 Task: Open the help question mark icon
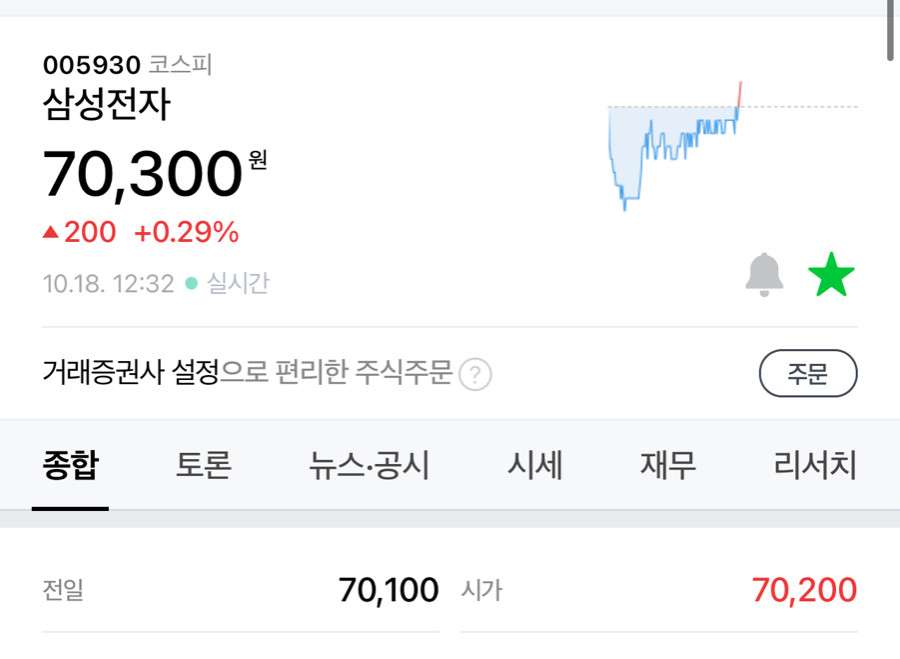tap(475, 374)
